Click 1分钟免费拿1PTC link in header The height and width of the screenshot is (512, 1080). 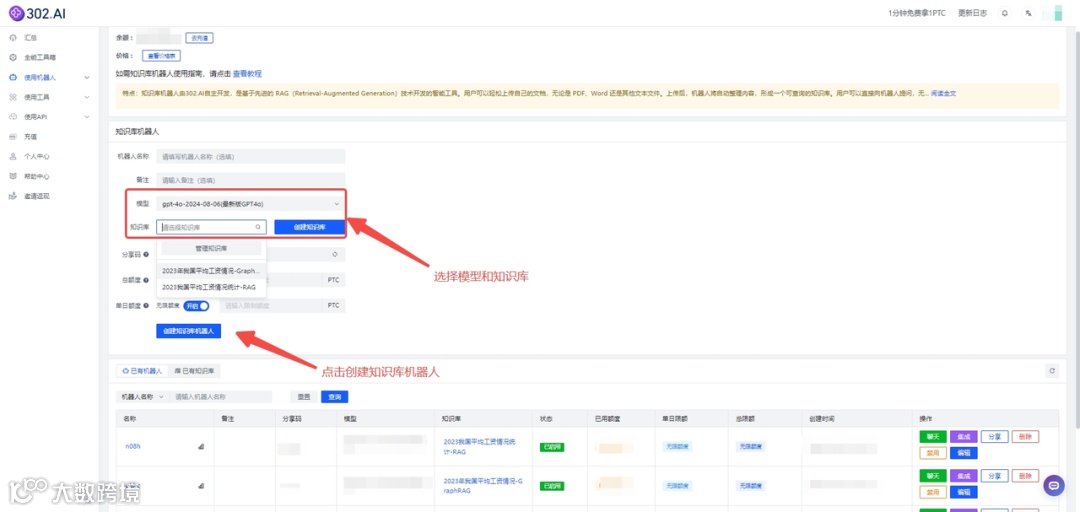[x=918, y=13]
